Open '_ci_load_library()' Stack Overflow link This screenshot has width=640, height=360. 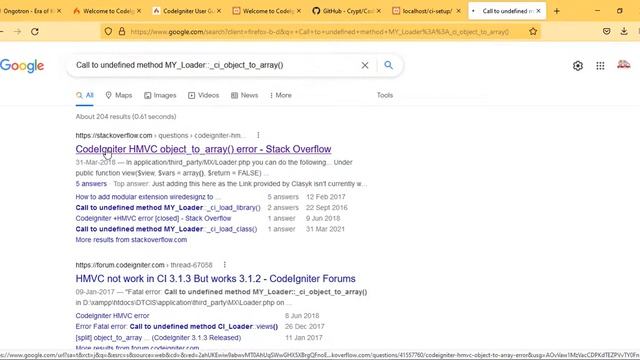[x=168, y=207]
